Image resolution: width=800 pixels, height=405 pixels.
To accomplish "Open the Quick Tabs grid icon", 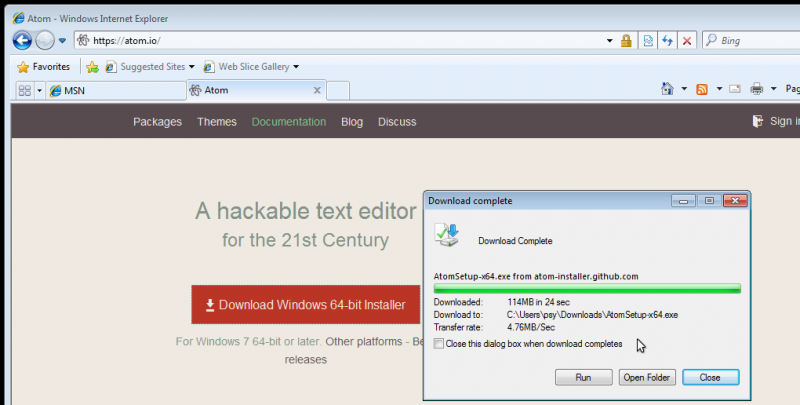I will point(24,91).
